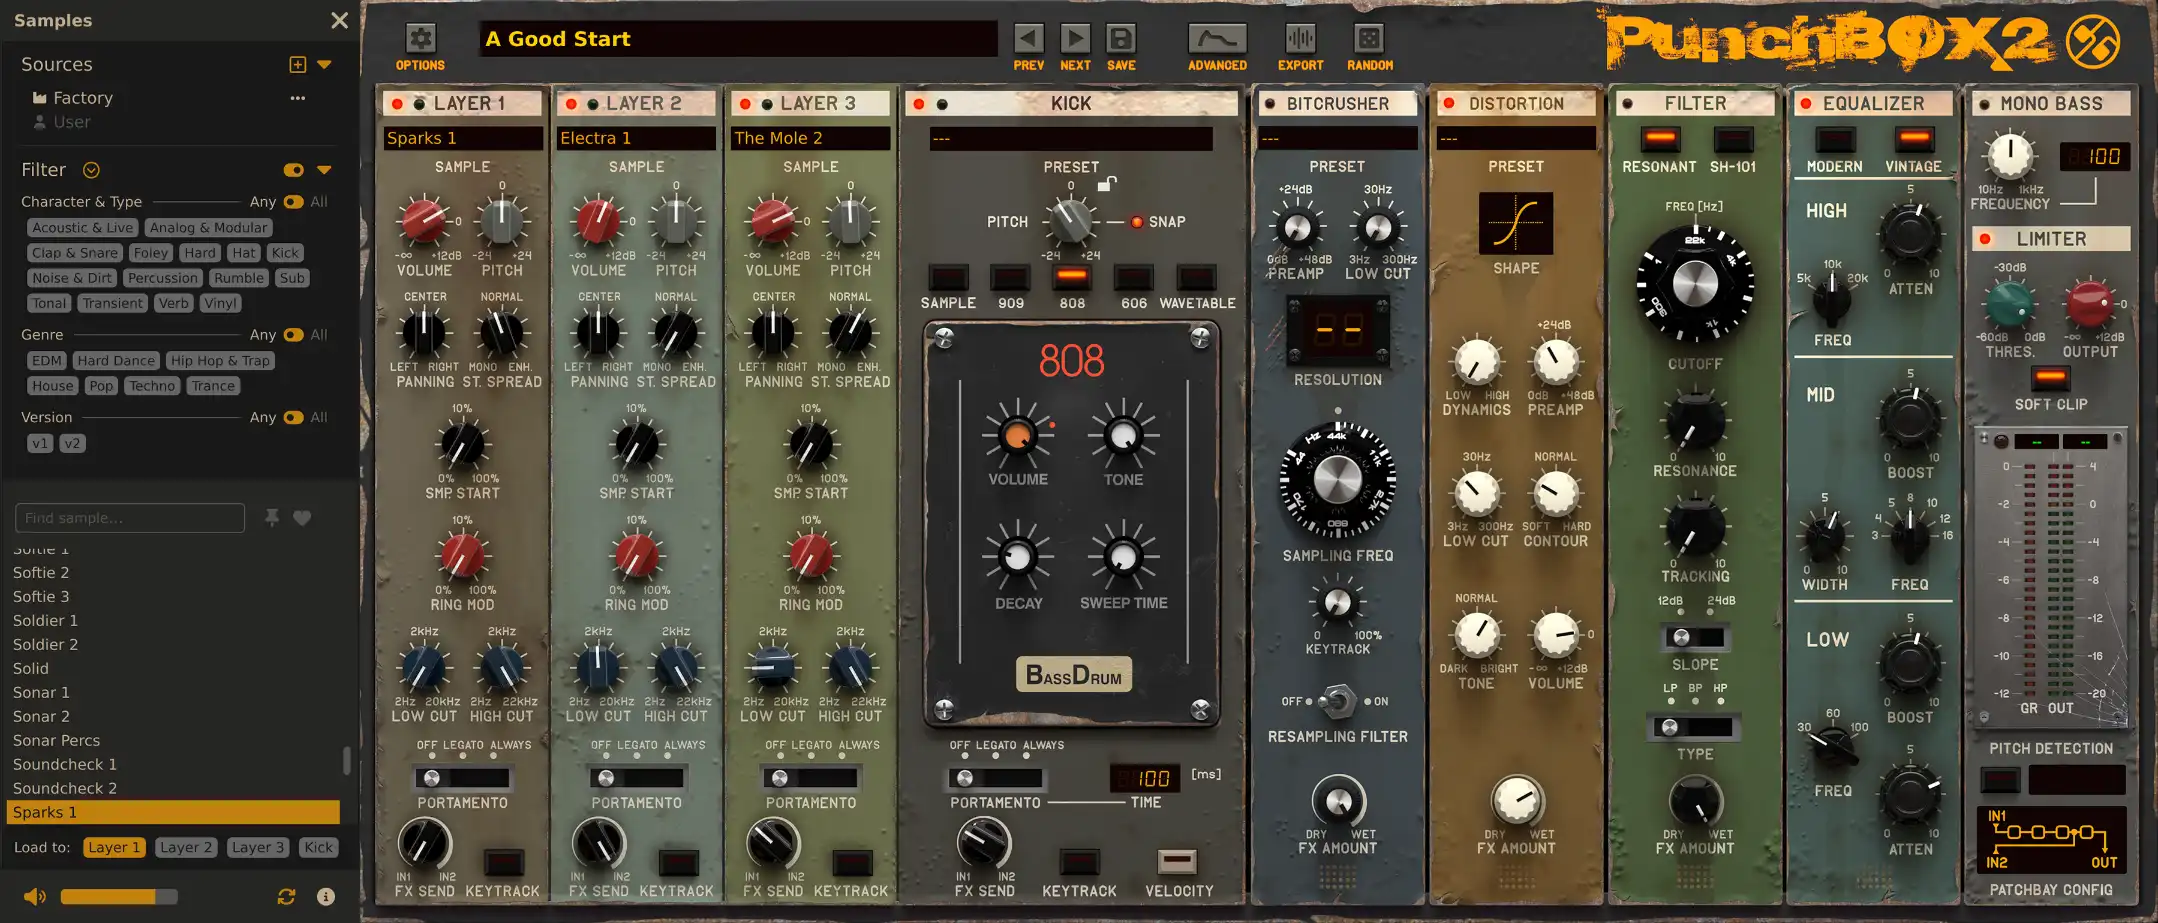Filter by Hip Hop & Trap genre

click(x=220, y=361)
